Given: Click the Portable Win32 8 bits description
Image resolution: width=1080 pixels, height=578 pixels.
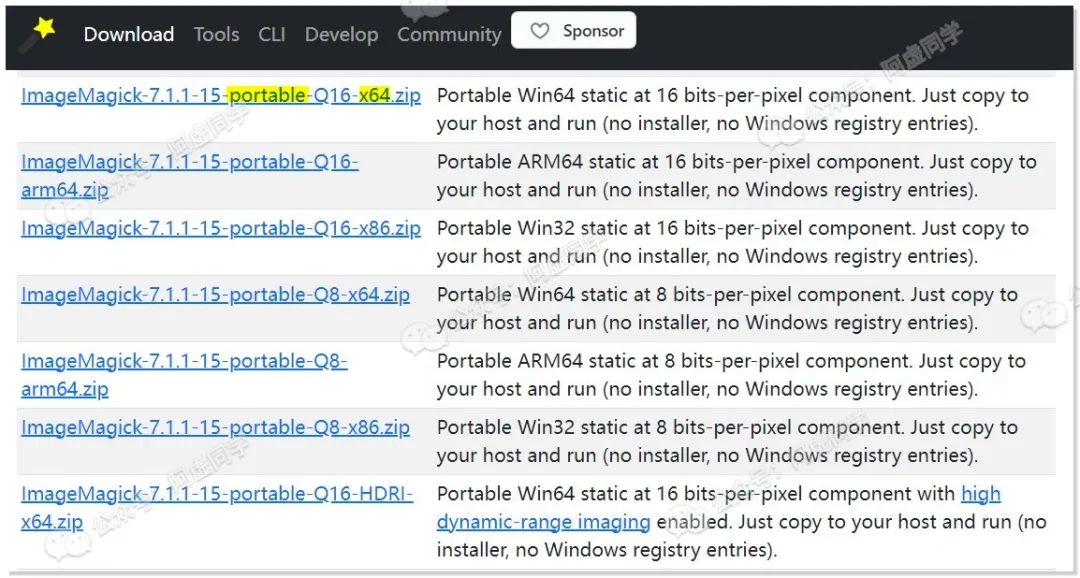Looking at the screenshot, I should (727, 441).
